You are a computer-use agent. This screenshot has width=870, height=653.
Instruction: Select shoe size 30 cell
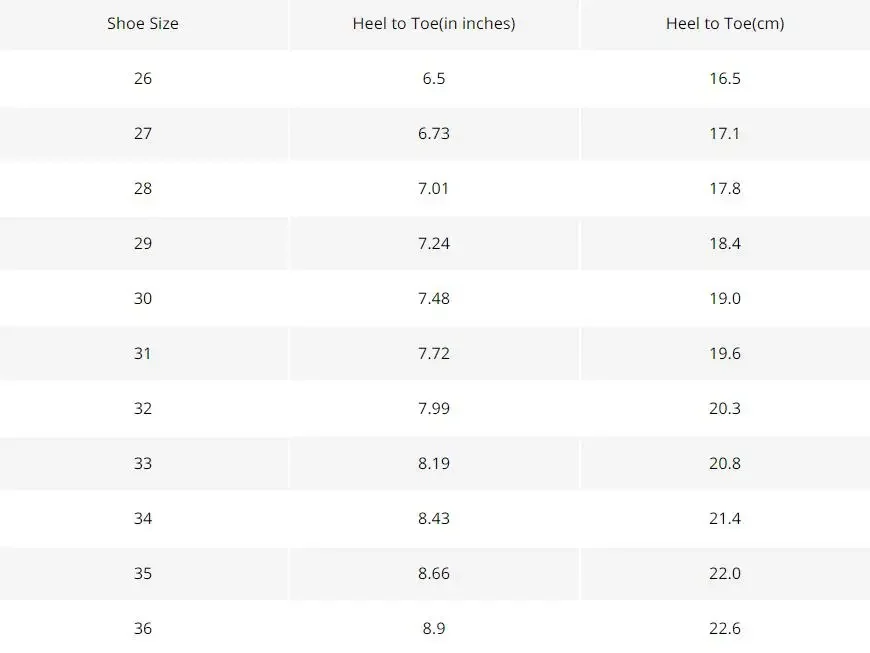(x=143, y=299)
